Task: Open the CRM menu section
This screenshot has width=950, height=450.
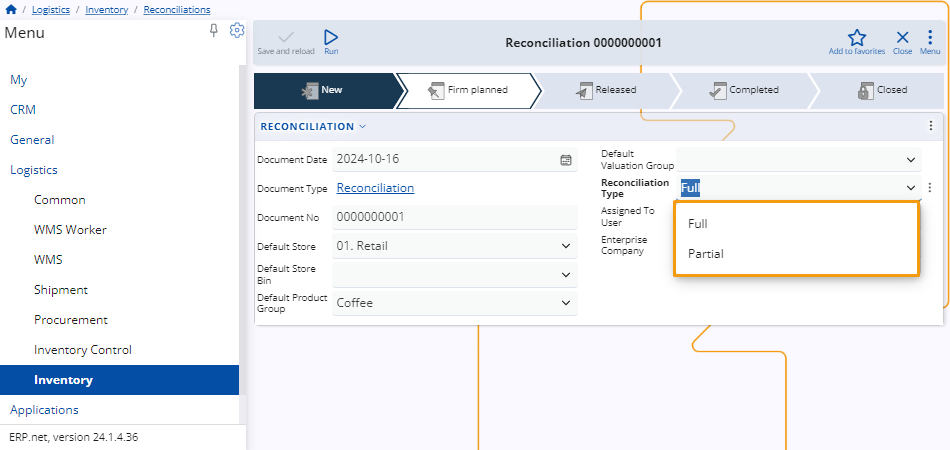Action: tap(23, 110)
